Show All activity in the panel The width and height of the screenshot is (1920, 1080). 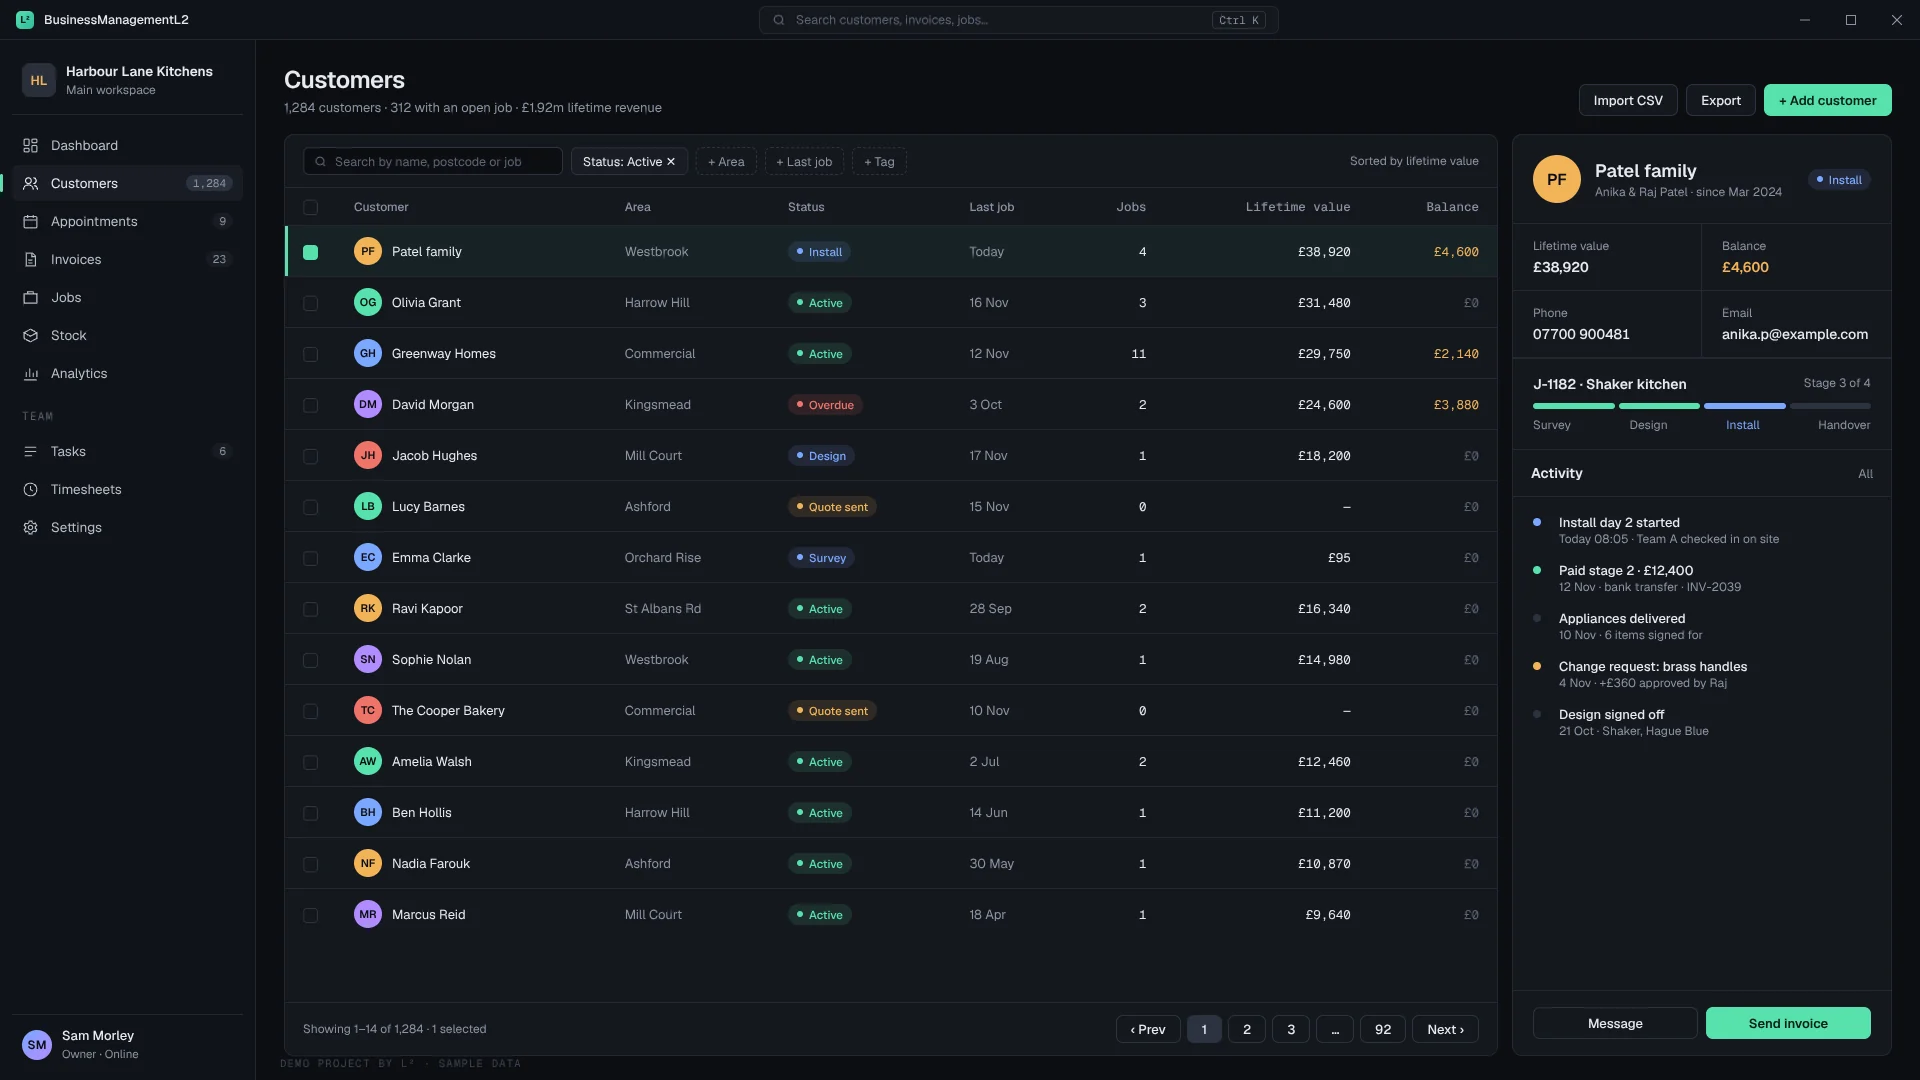1865,474
